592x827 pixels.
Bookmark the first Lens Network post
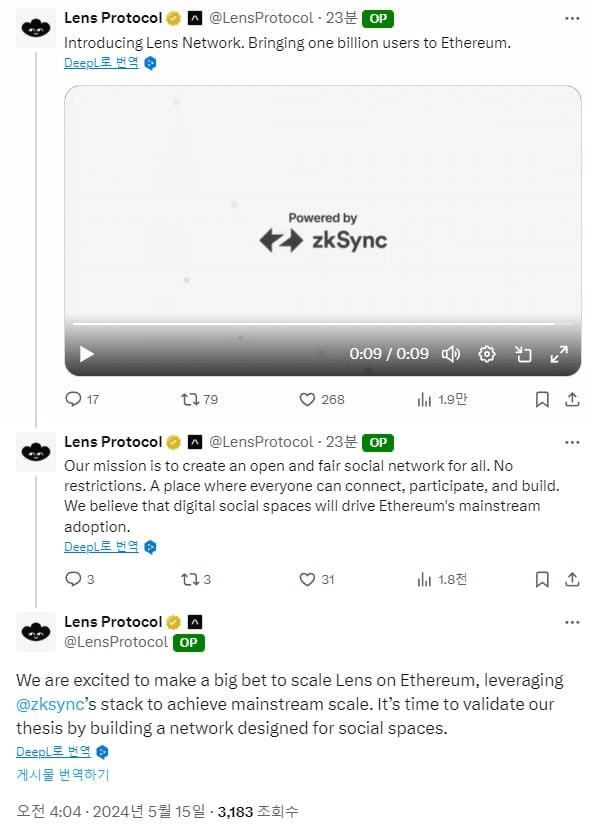click(x=542, y=400)
